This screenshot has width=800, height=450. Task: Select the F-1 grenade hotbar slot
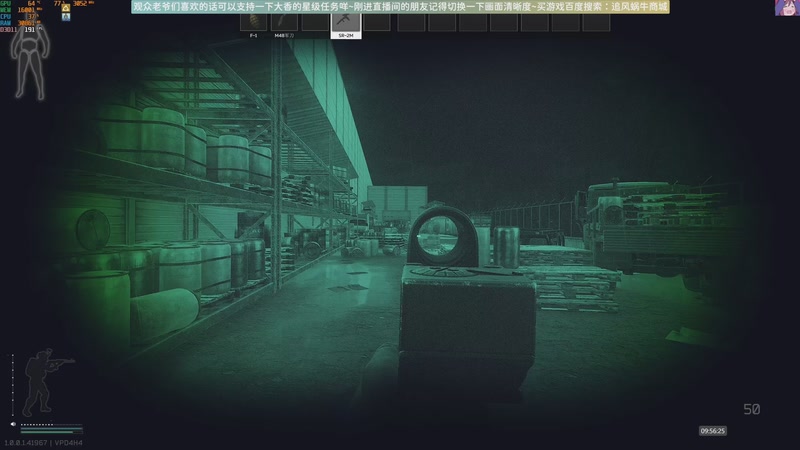point(254,26)
